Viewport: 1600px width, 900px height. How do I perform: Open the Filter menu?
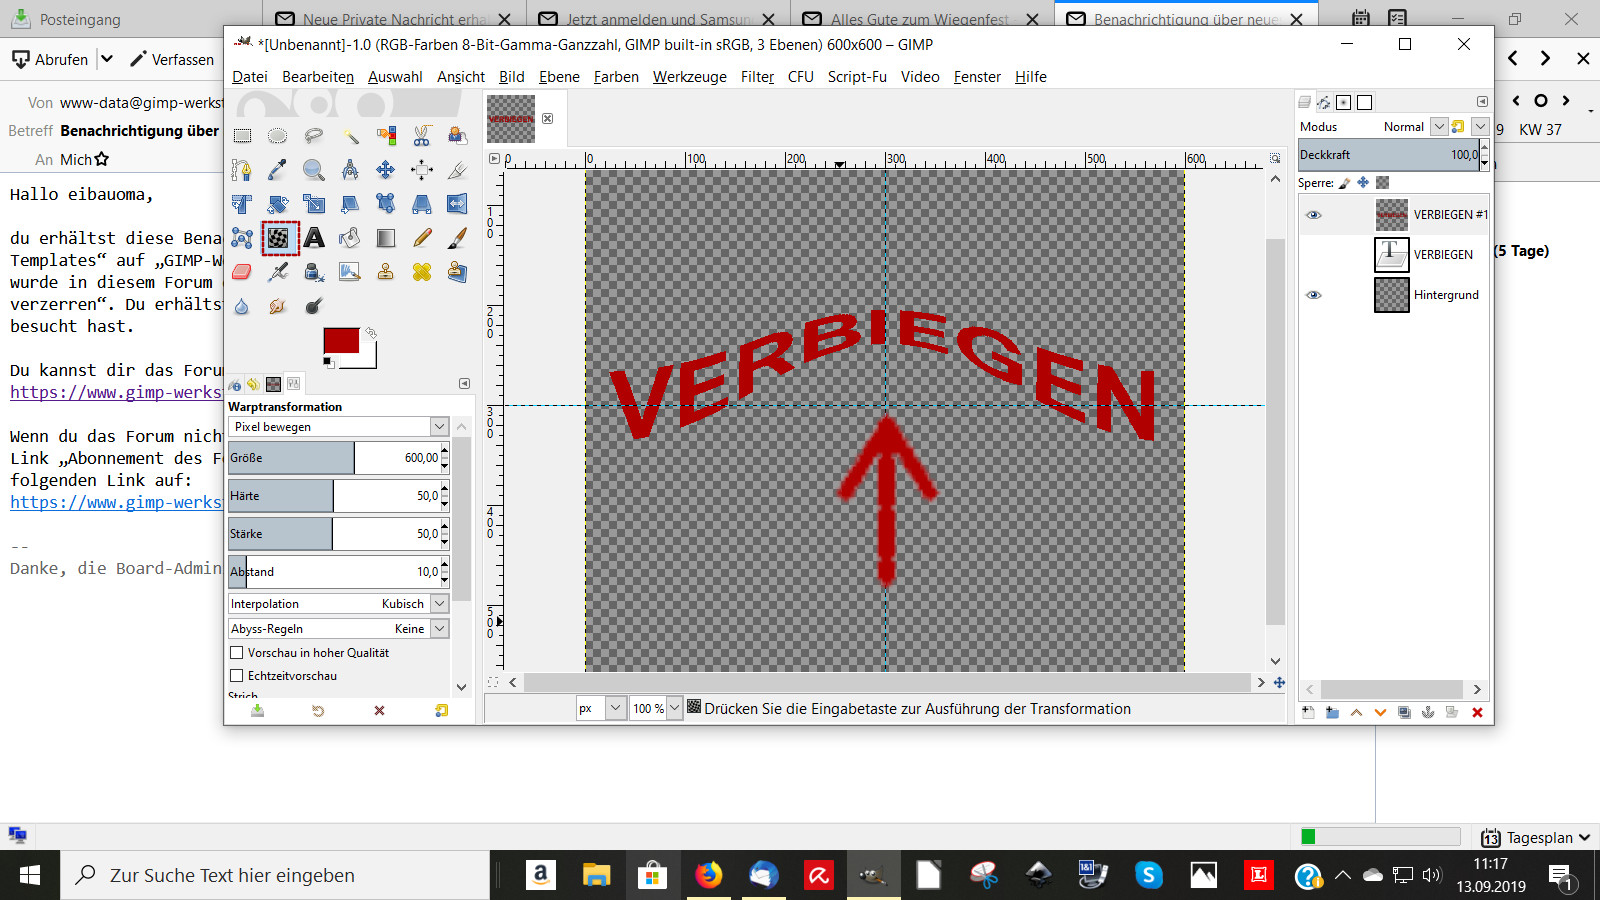[x=757, y=77]
